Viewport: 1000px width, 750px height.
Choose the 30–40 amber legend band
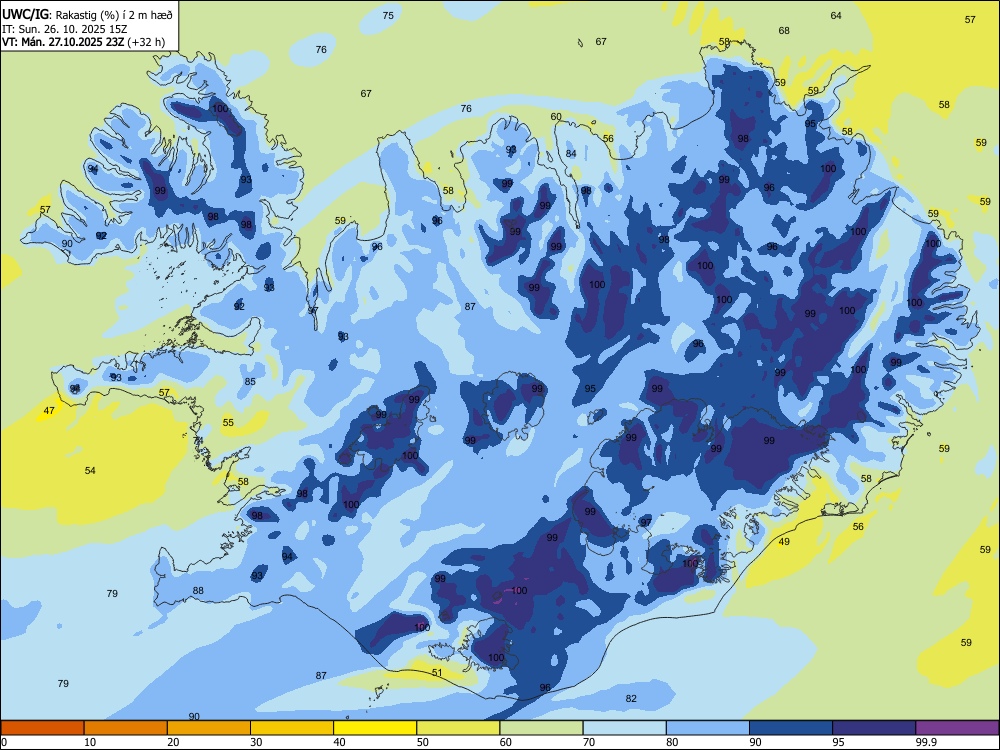tap(292, 728)
